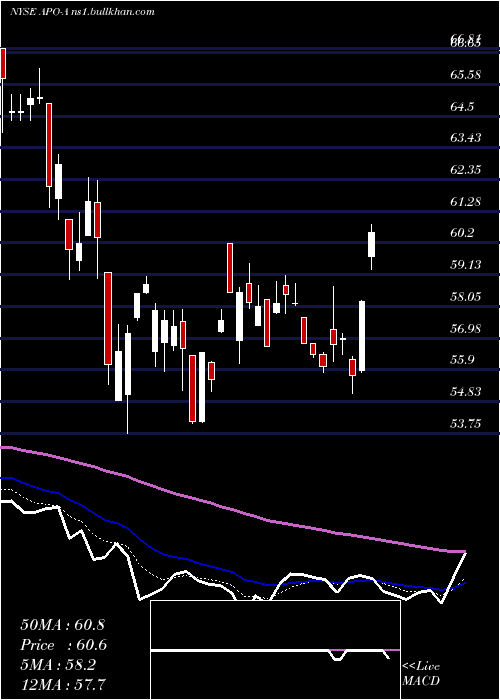Screen dimensions: 500x700
Task: Click the 54.83 price axis label
Action: (465, 392)
